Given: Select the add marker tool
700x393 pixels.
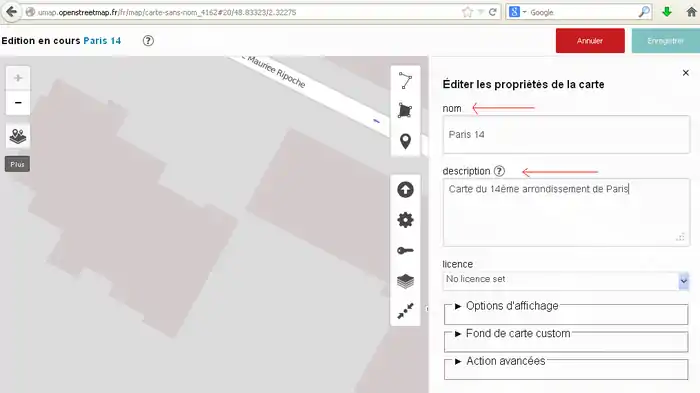Looking at the screenshot, I should (405, 141).
